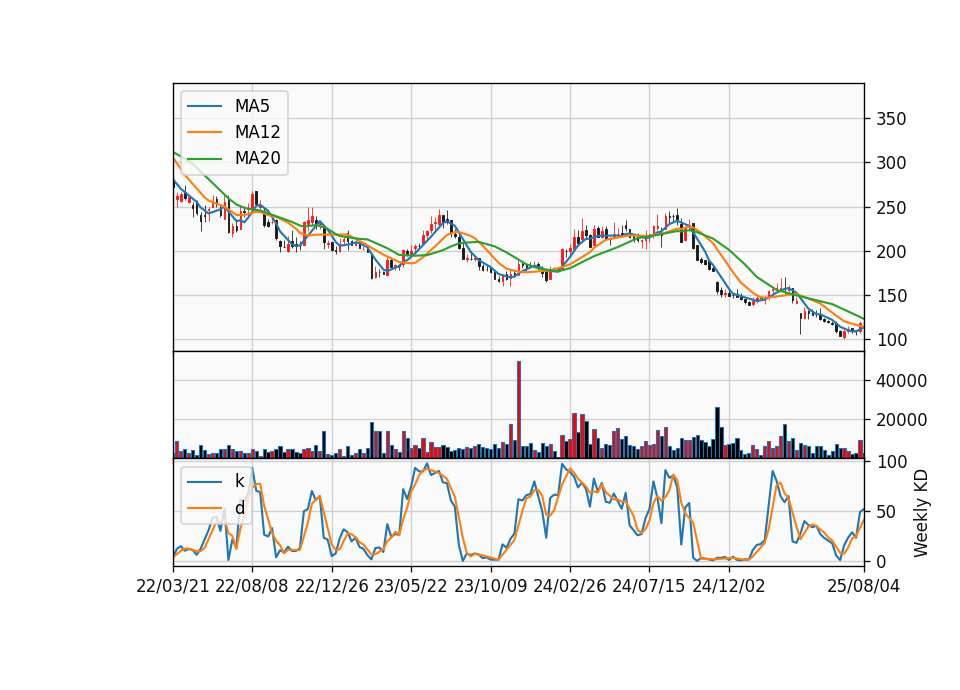The image size is (960, 690).
Task: Click the 24/02/26 date label
Action: point(569,586)
